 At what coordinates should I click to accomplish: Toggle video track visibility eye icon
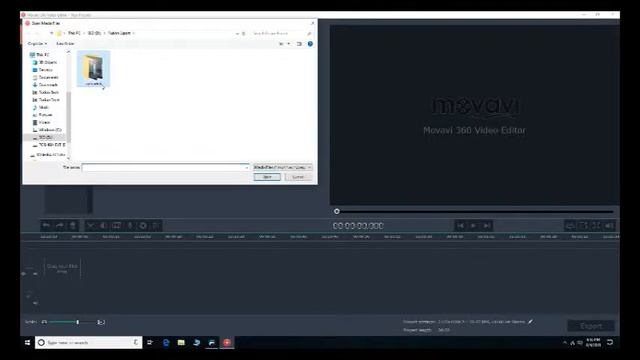coord(24,273)
